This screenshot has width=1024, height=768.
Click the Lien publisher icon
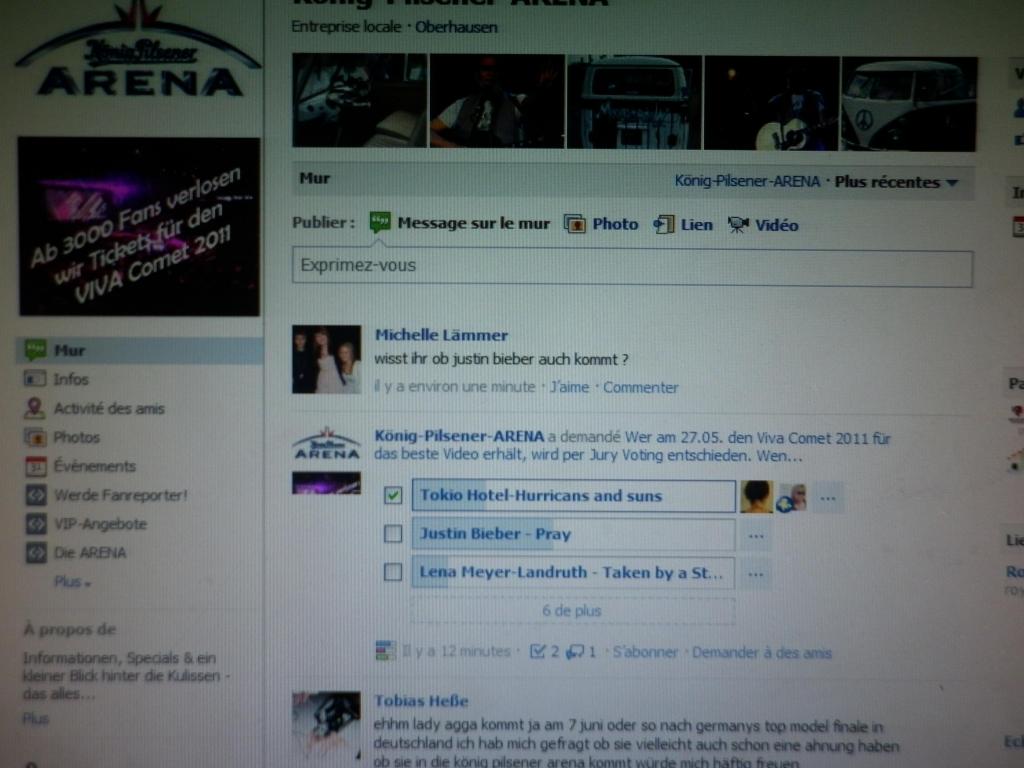coord(664,225)
